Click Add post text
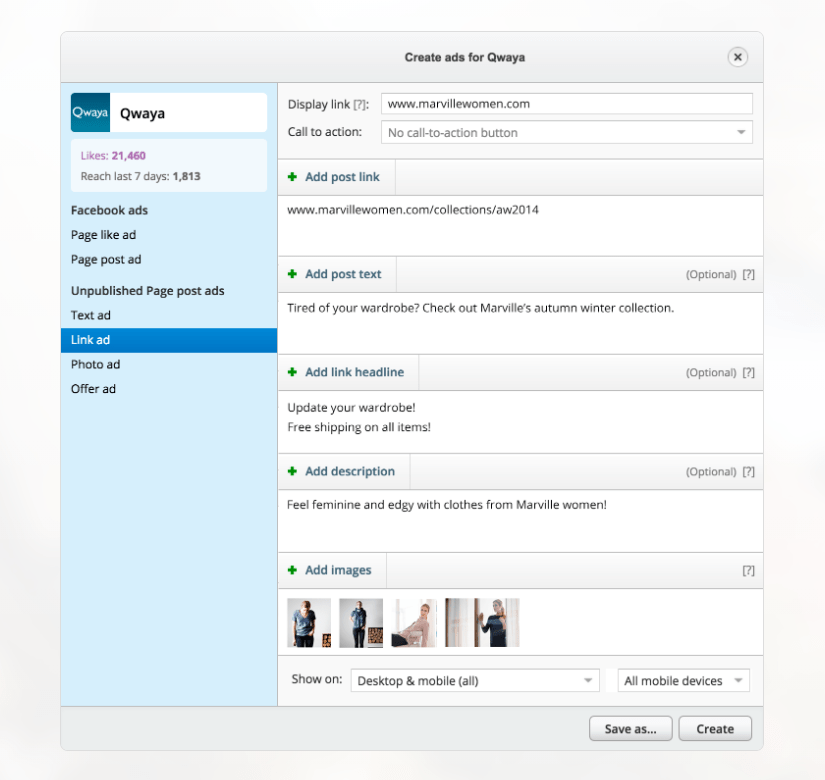825x780 pixels. click(x=343, y=274)
